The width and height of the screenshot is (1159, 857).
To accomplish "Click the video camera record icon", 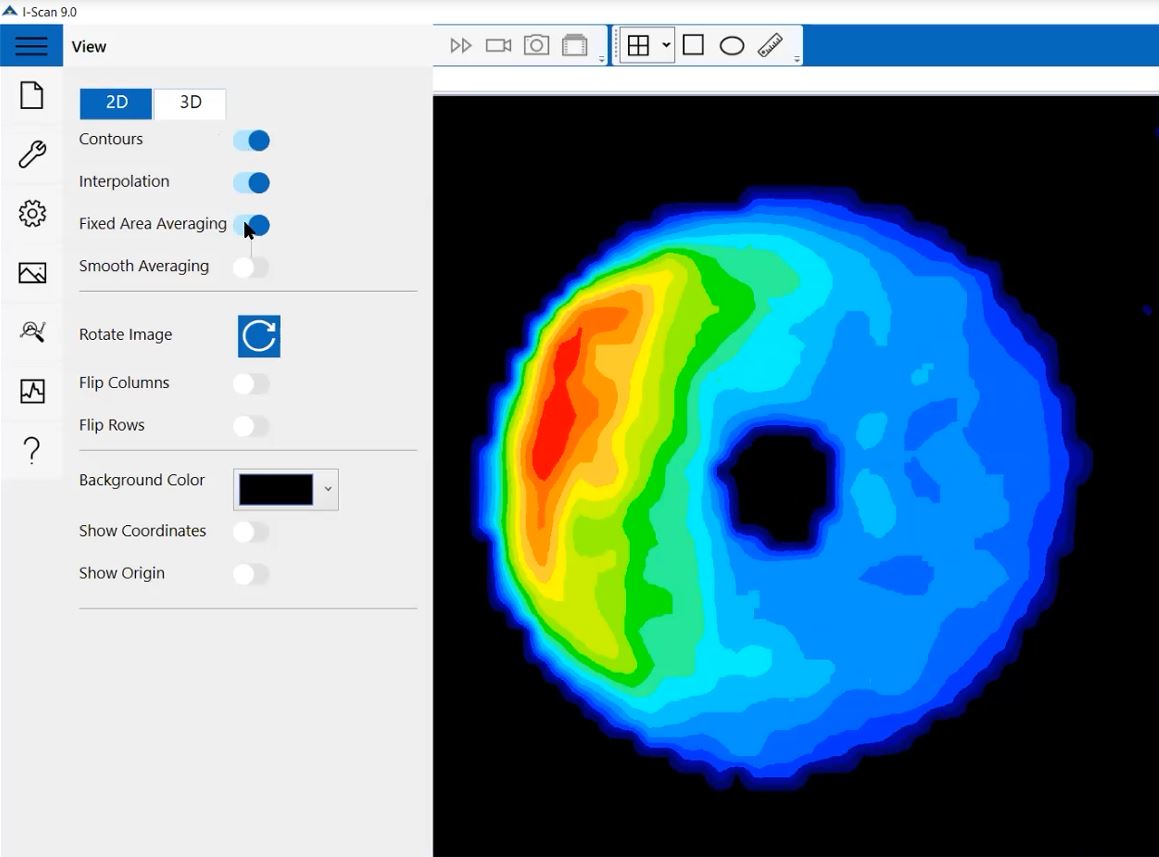I will (x=498, y=46).
